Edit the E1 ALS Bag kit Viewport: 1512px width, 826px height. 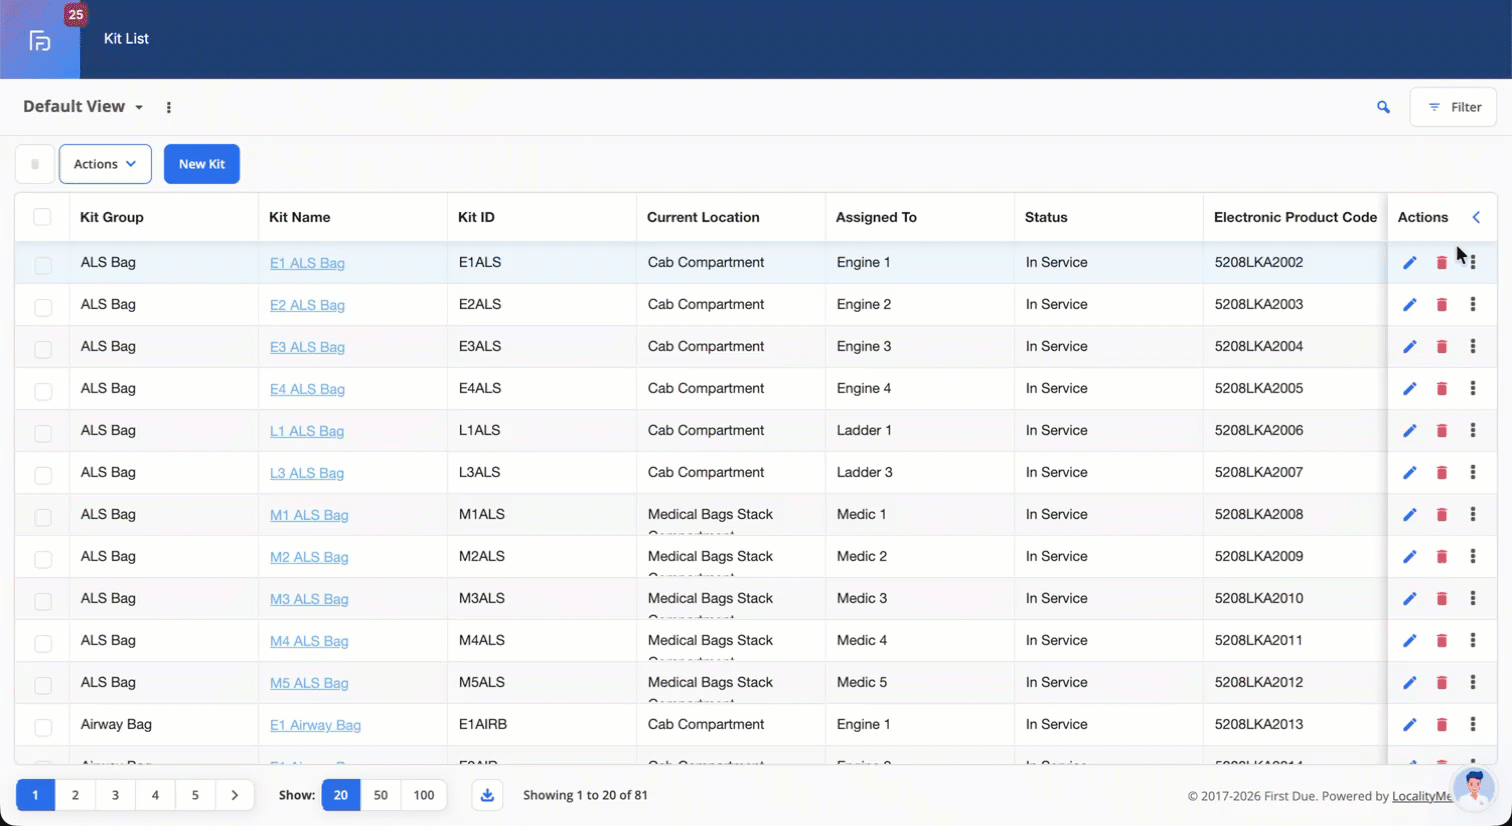point(1409,263)
